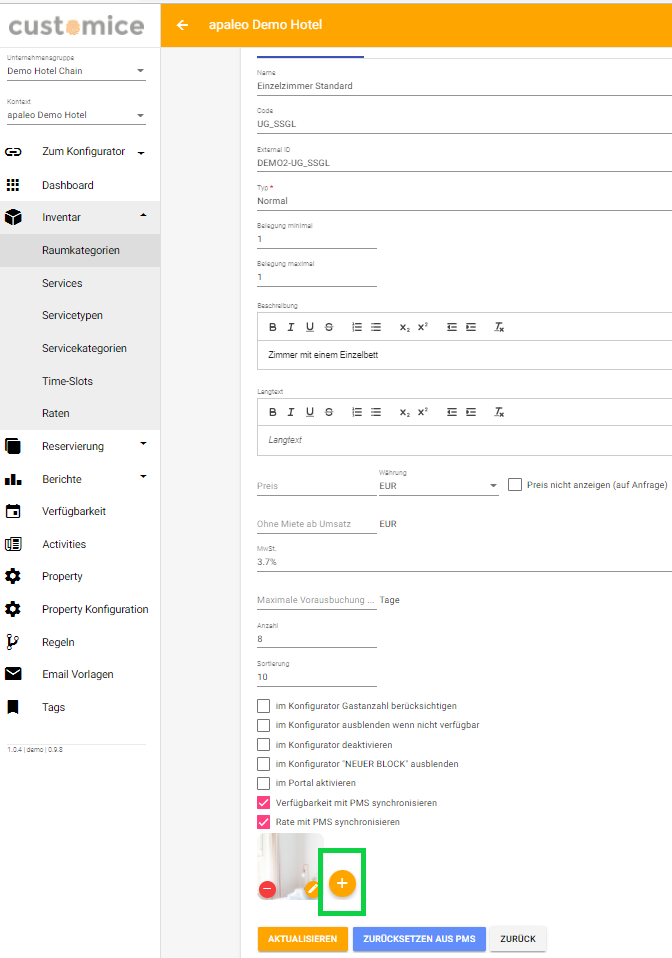
Task: Uncheck 'Verfügbarkeit mit PMS synchronisieren'
Action: 263,803
